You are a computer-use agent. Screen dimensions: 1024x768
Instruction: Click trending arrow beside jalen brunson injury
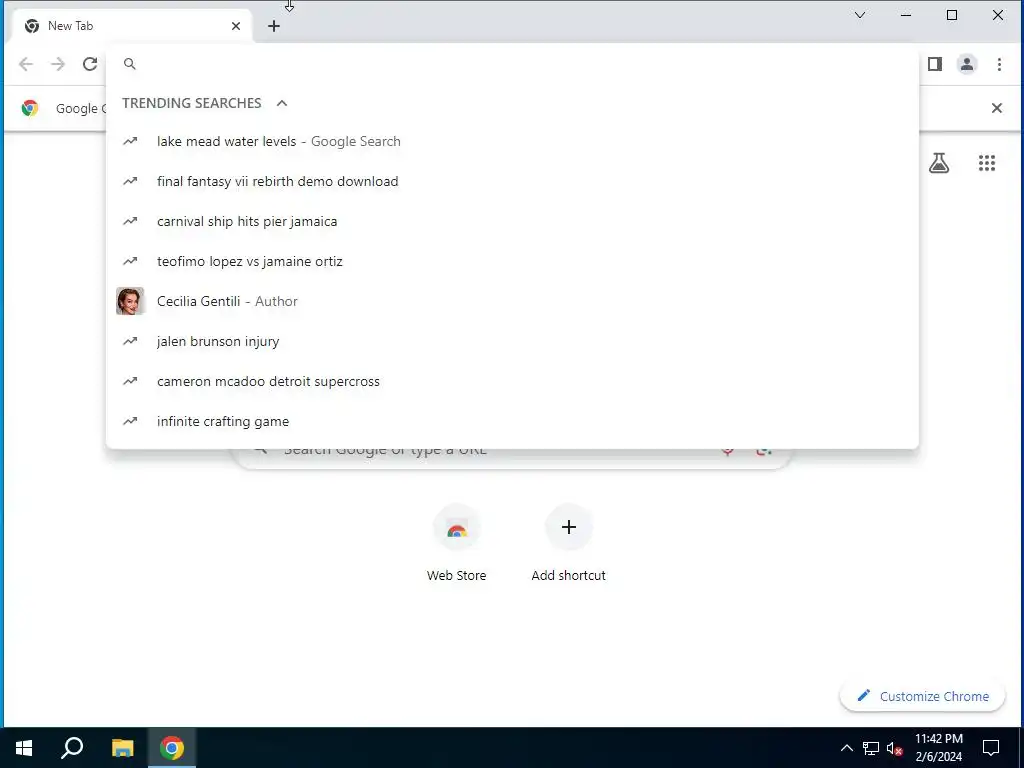coord(130,341)
